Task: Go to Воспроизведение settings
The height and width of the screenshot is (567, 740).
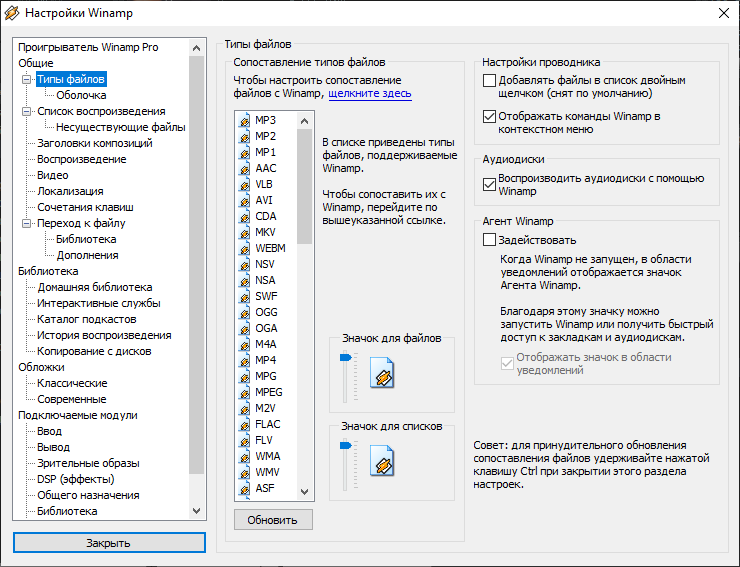Action: pyautogui.click(x=82, y=159)
